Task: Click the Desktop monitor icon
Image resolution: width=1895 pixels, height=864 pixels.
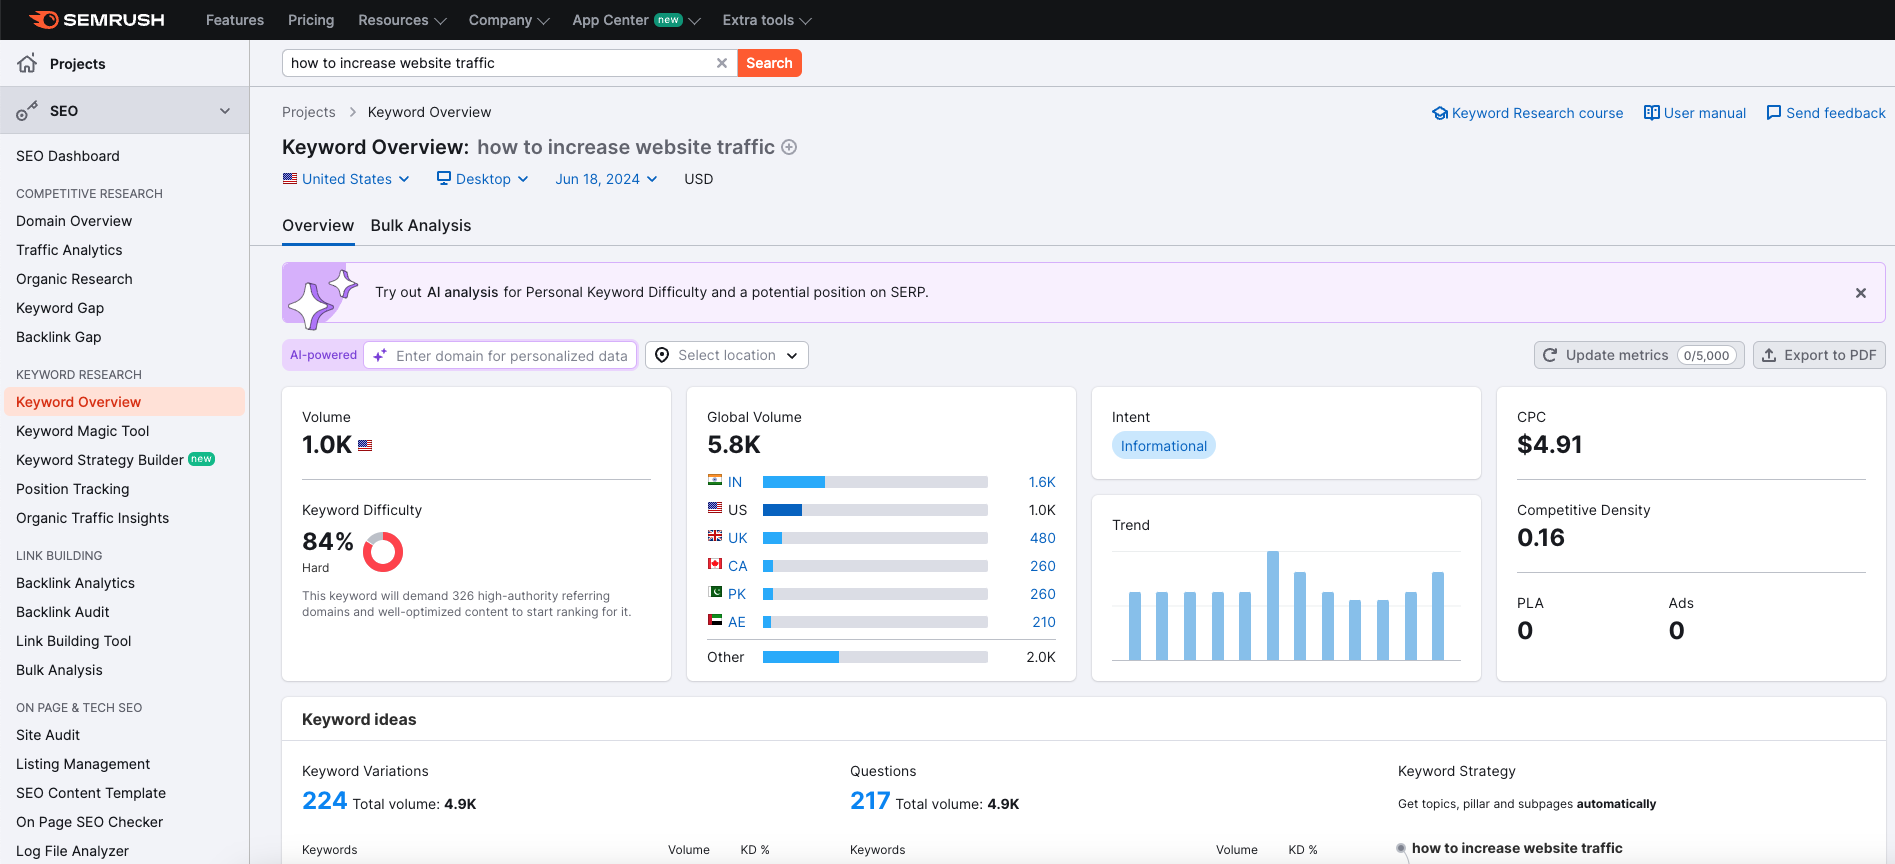Action: 444,178
